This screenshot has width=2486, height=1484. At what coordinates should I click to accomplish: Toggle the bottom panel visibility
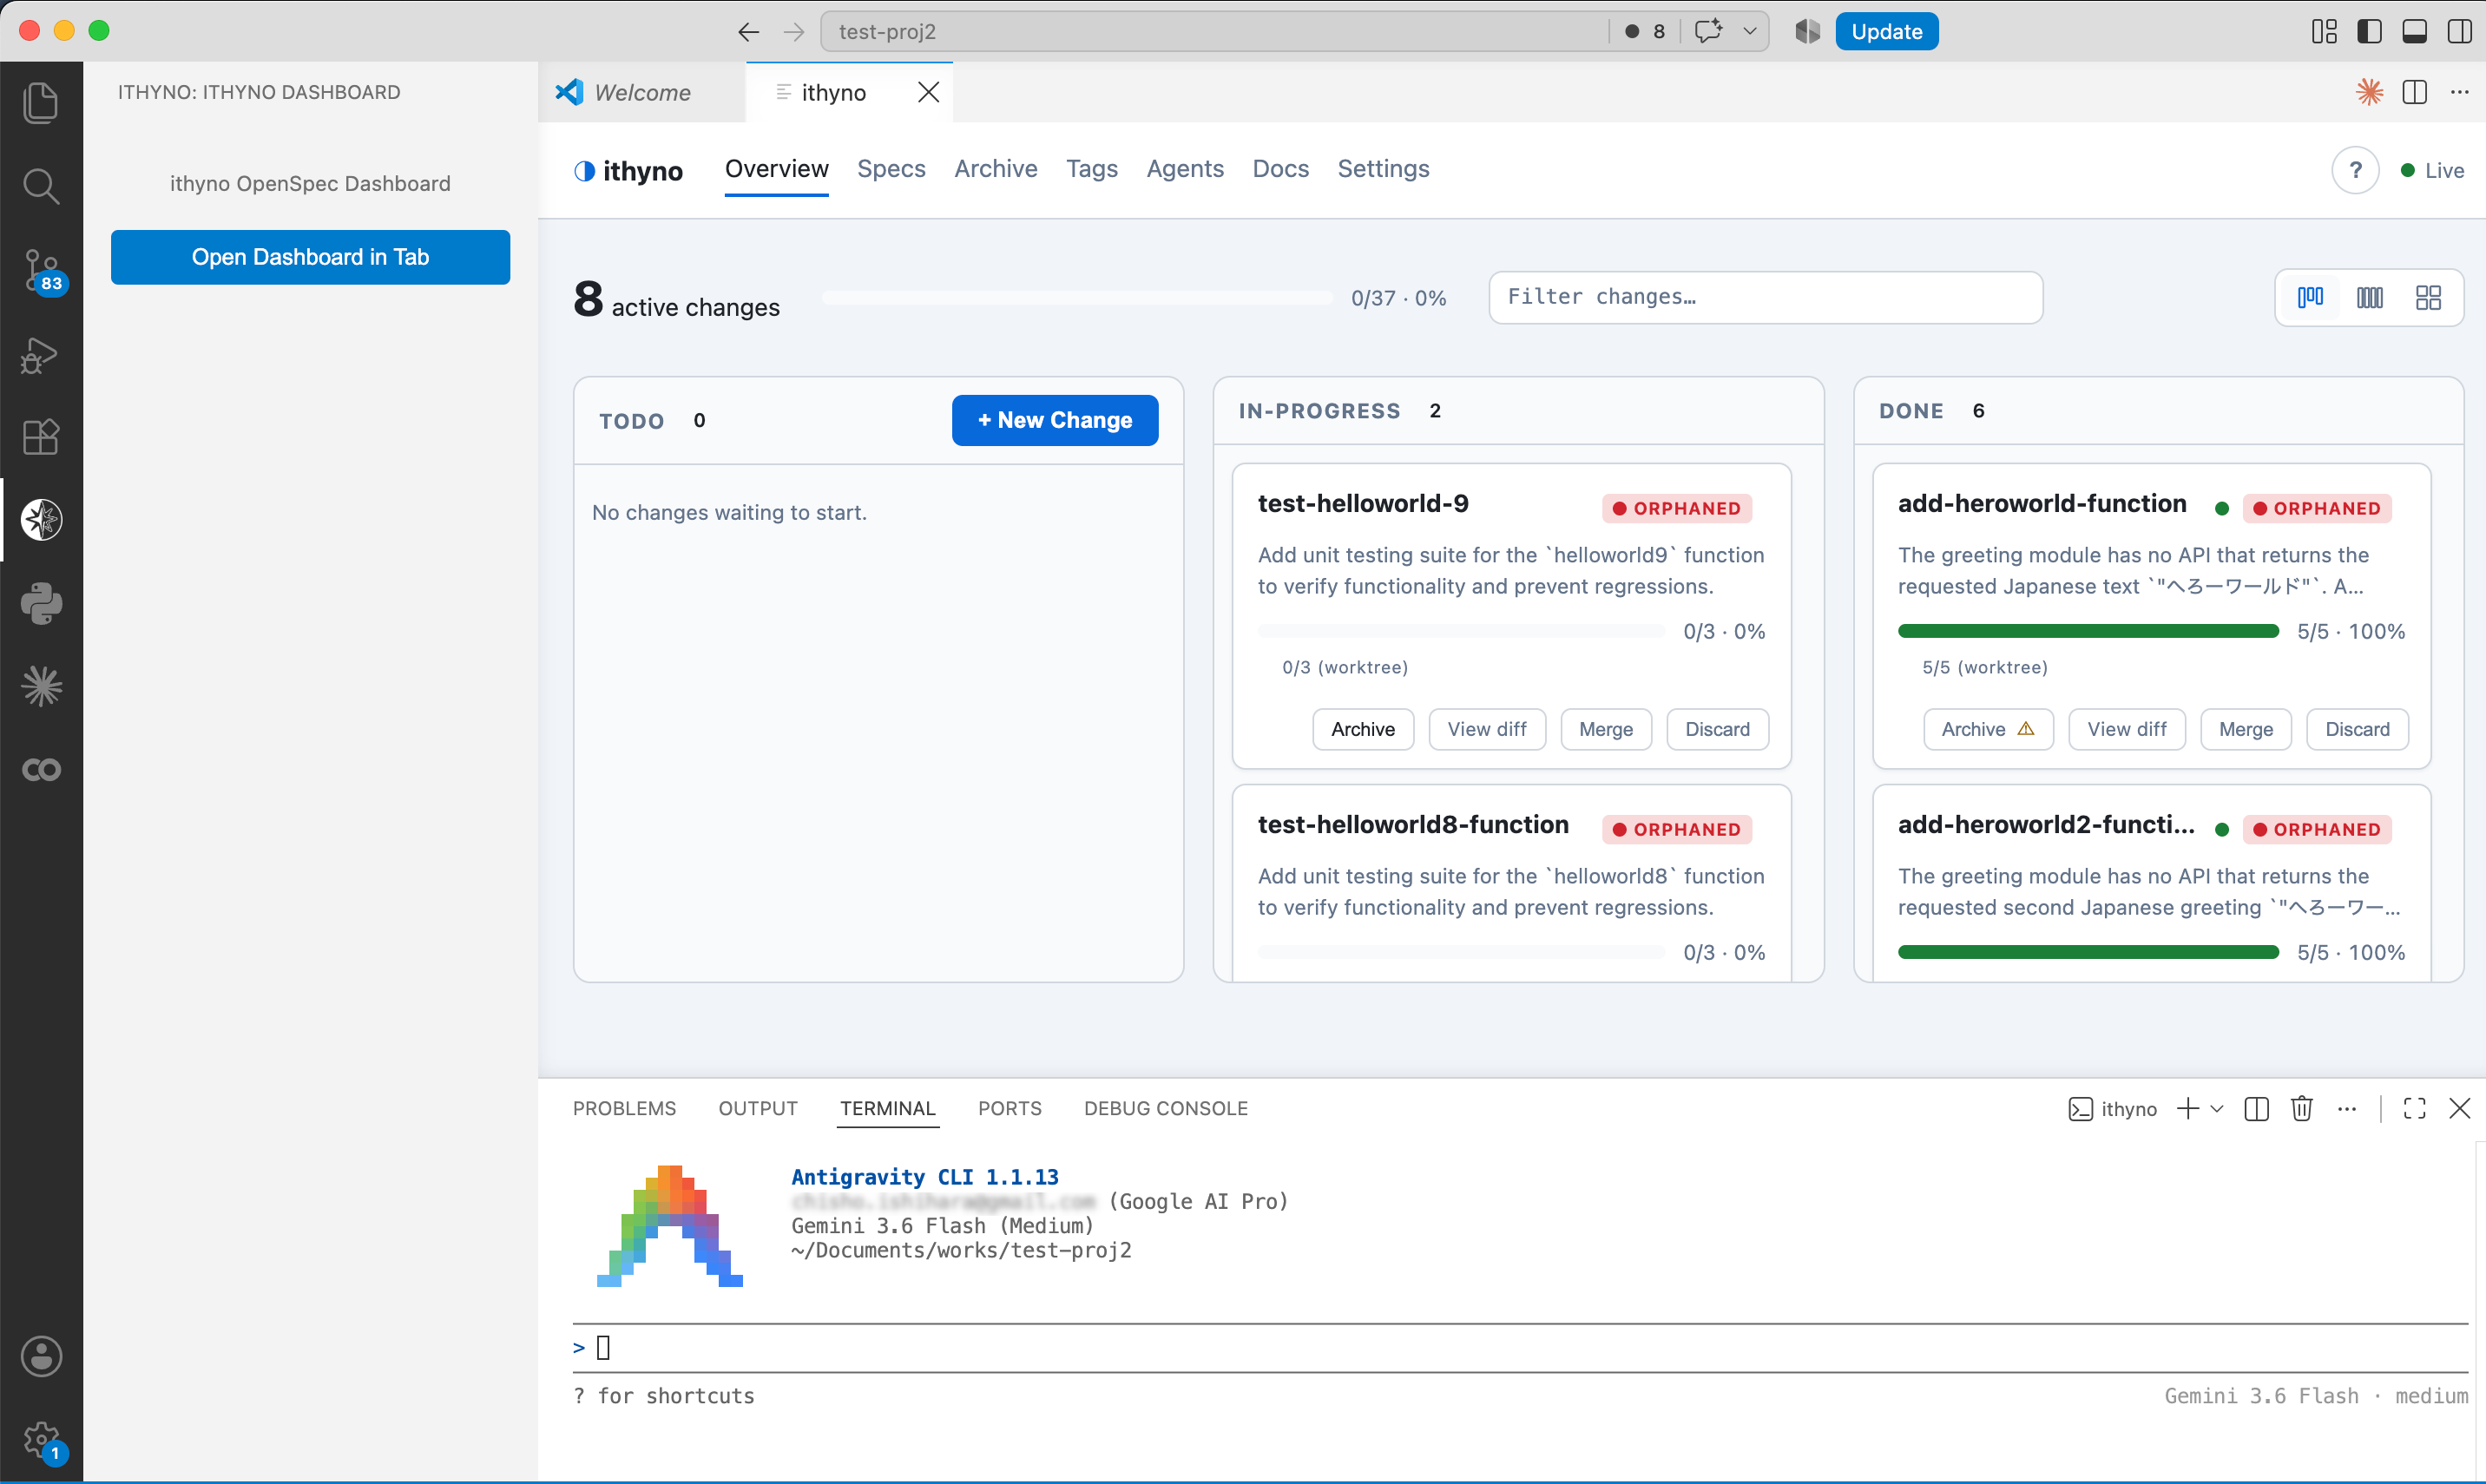click(2414, 31)
